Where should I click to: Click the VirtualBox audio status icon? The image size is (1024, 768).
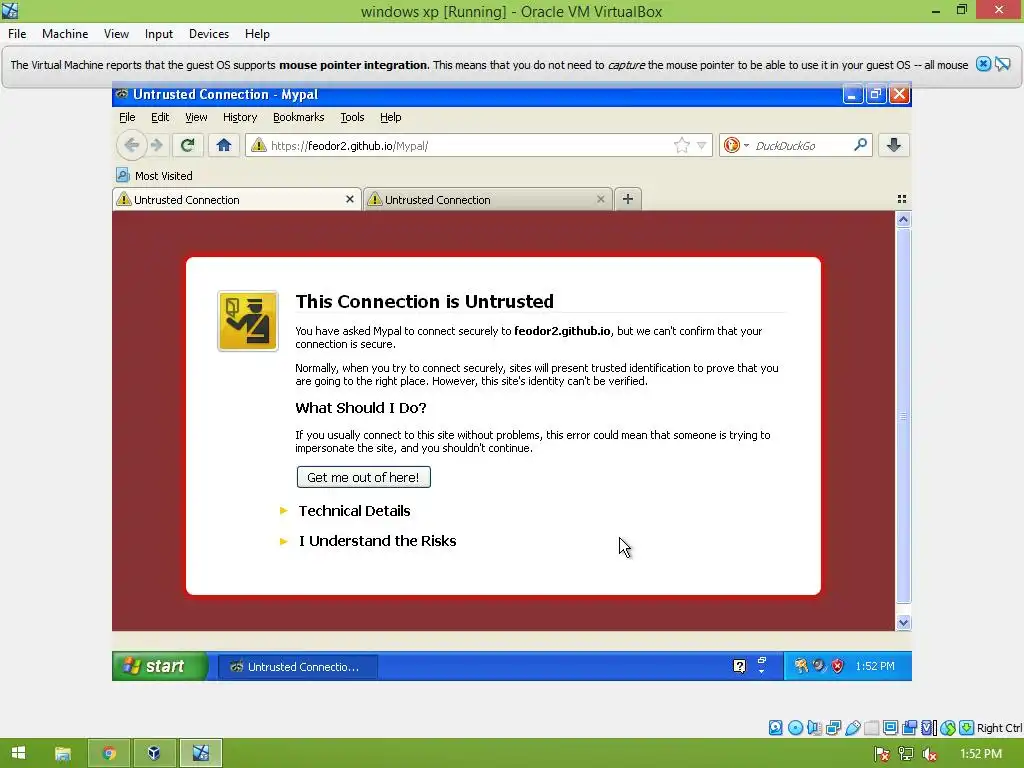pyautogui.click(x=814, y=728)
